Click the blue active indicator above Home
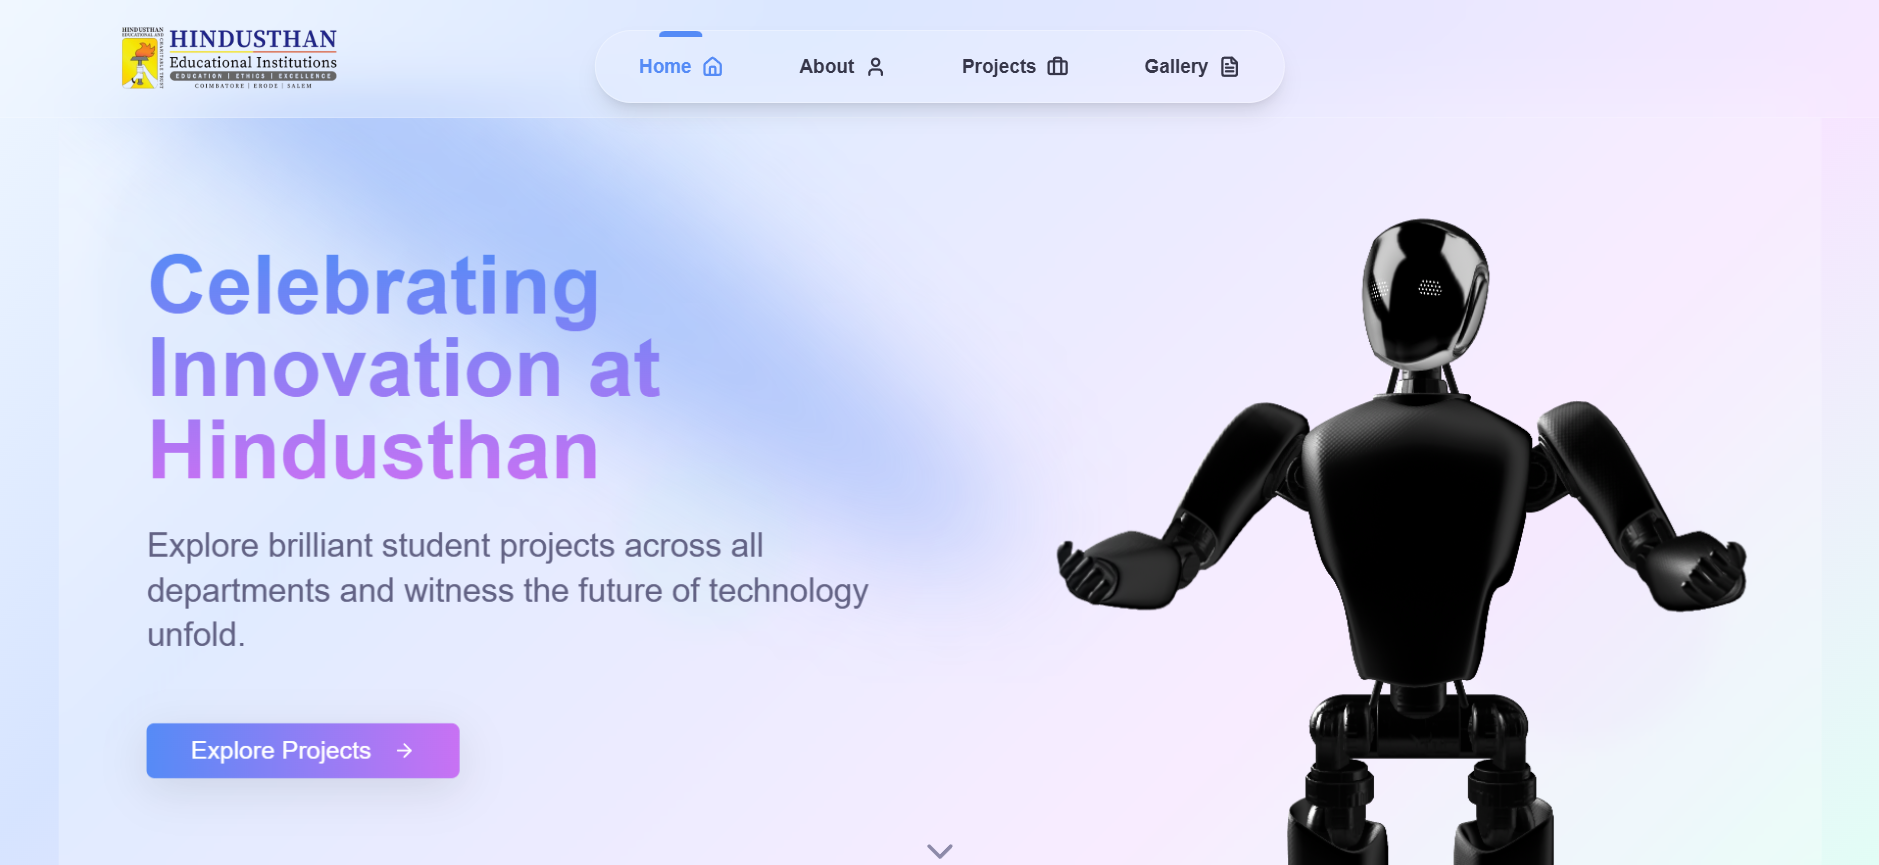 click(x=680, y=34)
